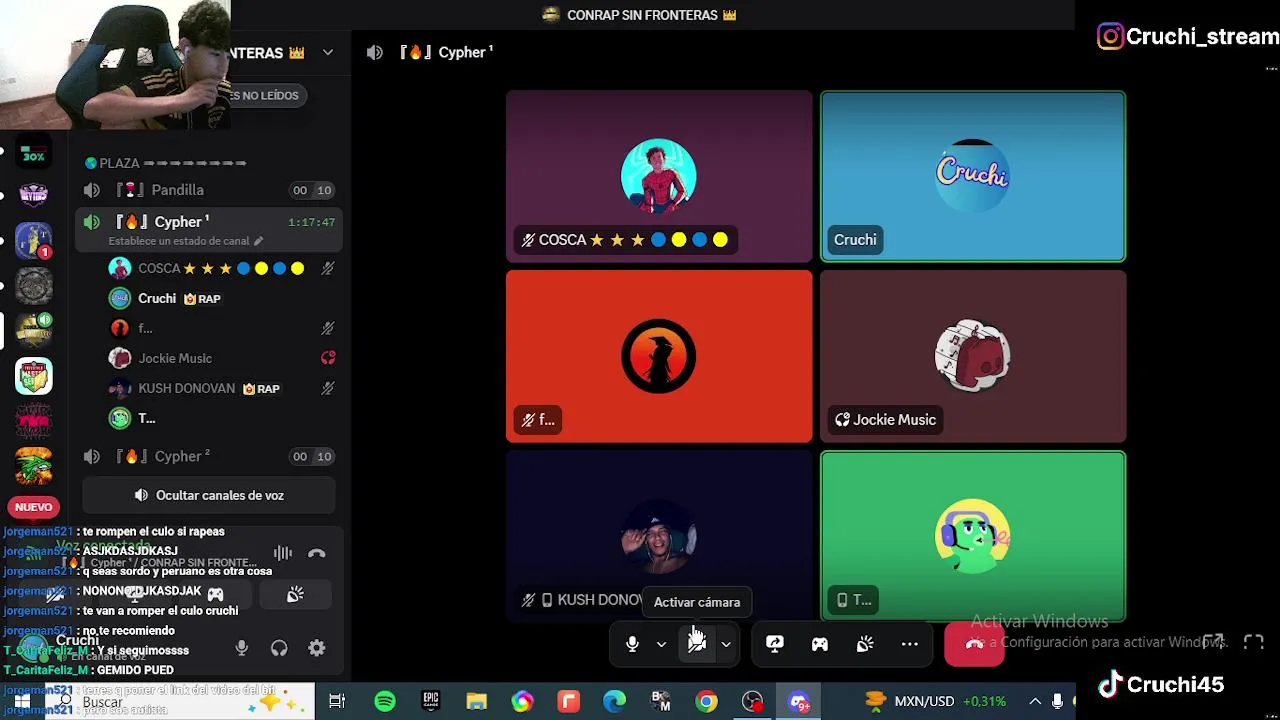This screenshot has height=720, width=1280.
Task: Open Microsoft Edge from taskbar
Action: (614, 702)
